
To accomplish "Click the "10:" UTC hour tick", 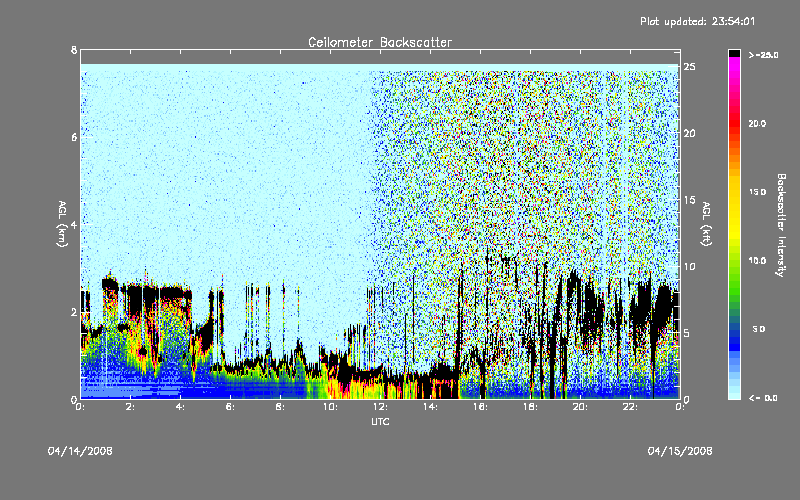I will (x=330, y=407).
